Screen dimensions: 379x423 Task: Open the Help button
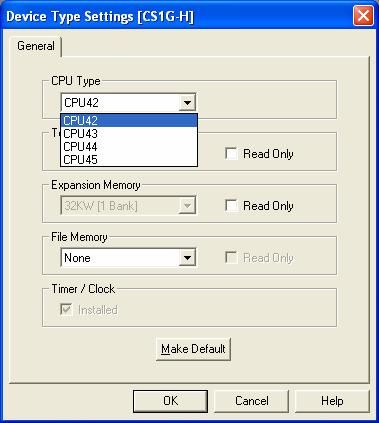pos(332,401)
